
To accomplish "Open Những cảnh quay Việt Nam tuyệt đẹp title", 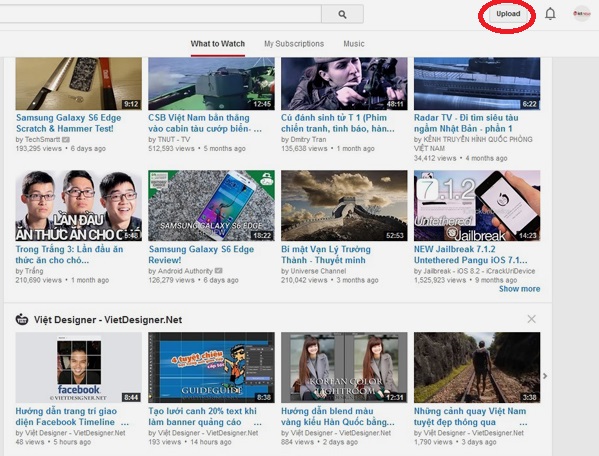I will [x=470, y=417].
